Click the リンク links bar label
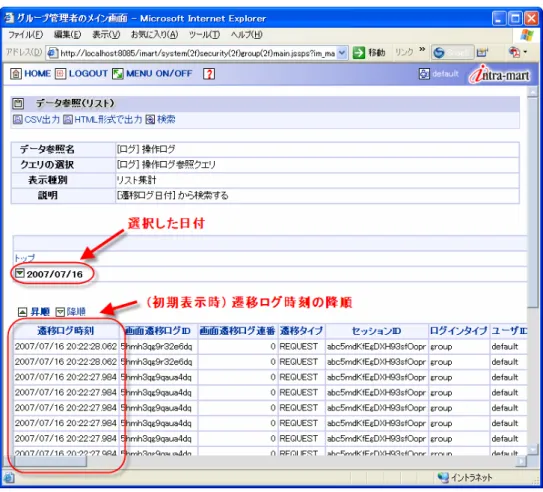This screenshot has width=543, height=492. [404, 53]
